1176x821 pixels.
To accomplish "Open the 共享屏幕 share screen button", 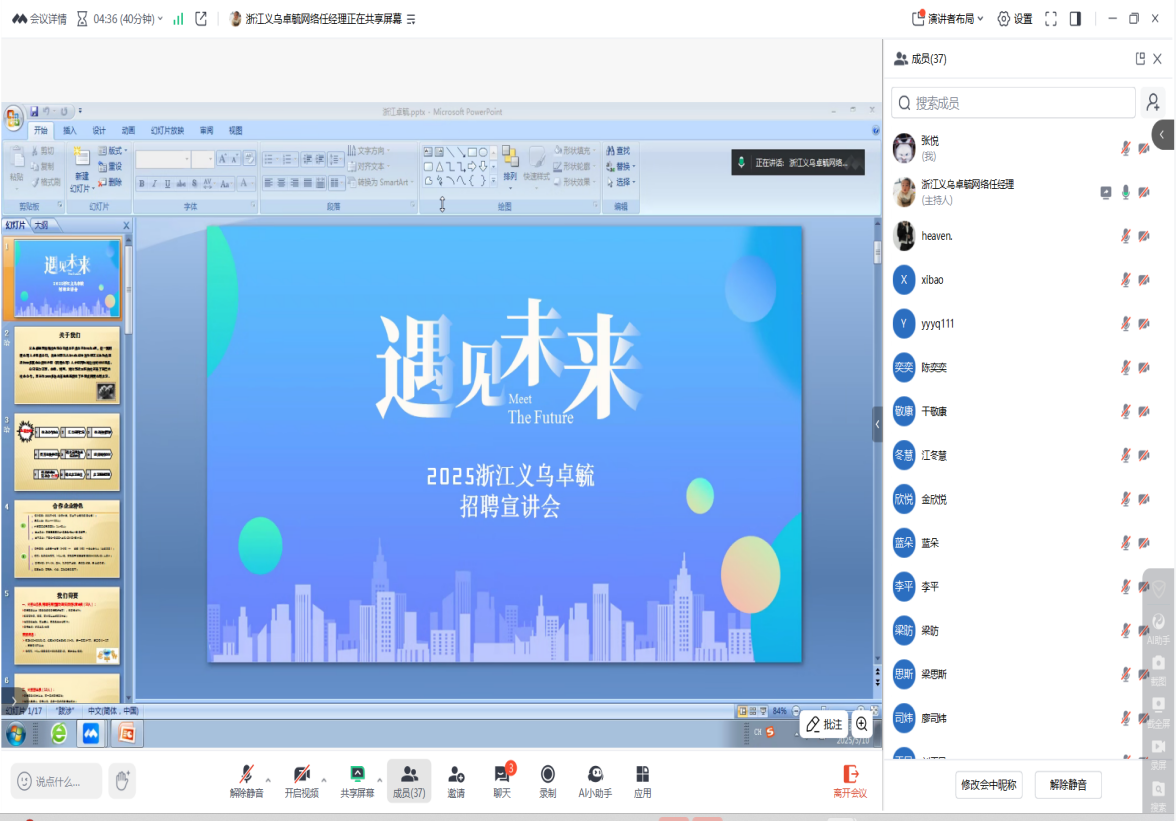I will (357, 781).
